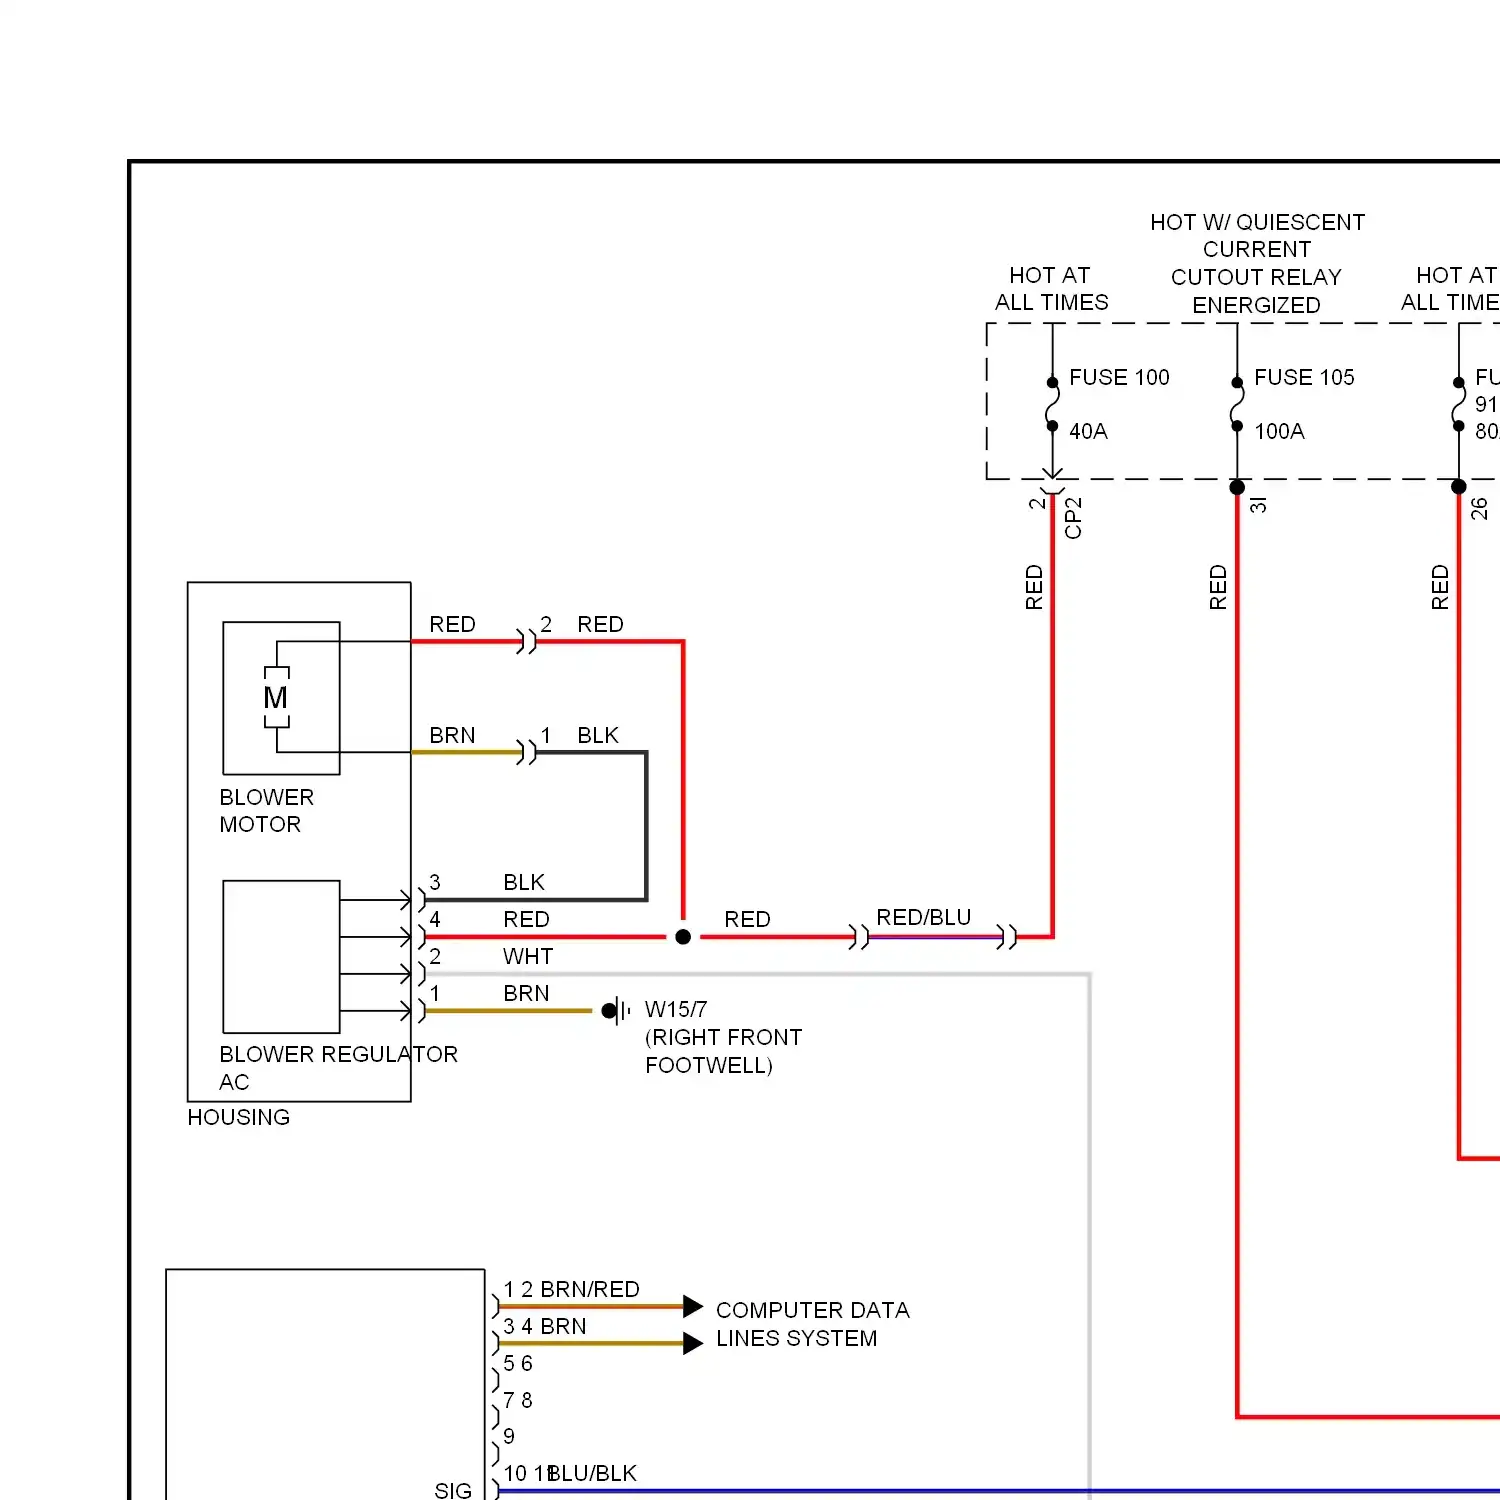Screen dimensions: 1500x1500
Task: Click the arrowhead on BRN/RED wire
Action: coord(693,1306)
